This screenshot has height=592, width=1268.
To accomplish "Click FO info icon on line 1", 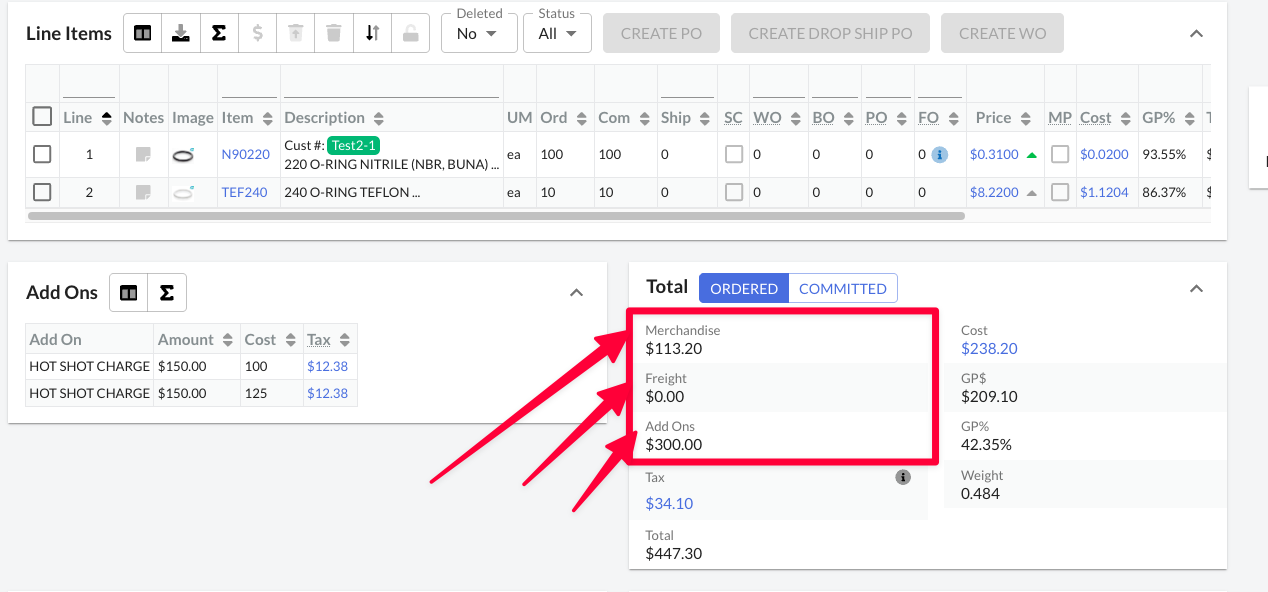I will [939, 155].
